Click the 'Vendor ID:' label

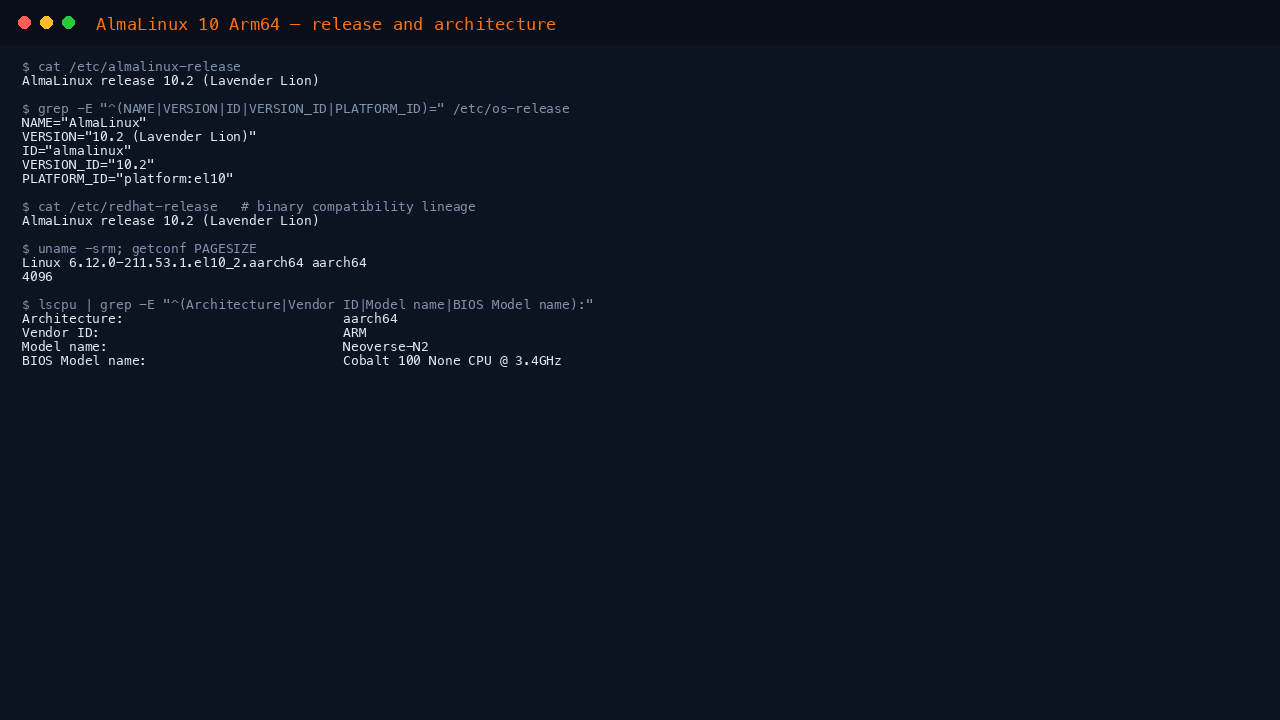61,333
